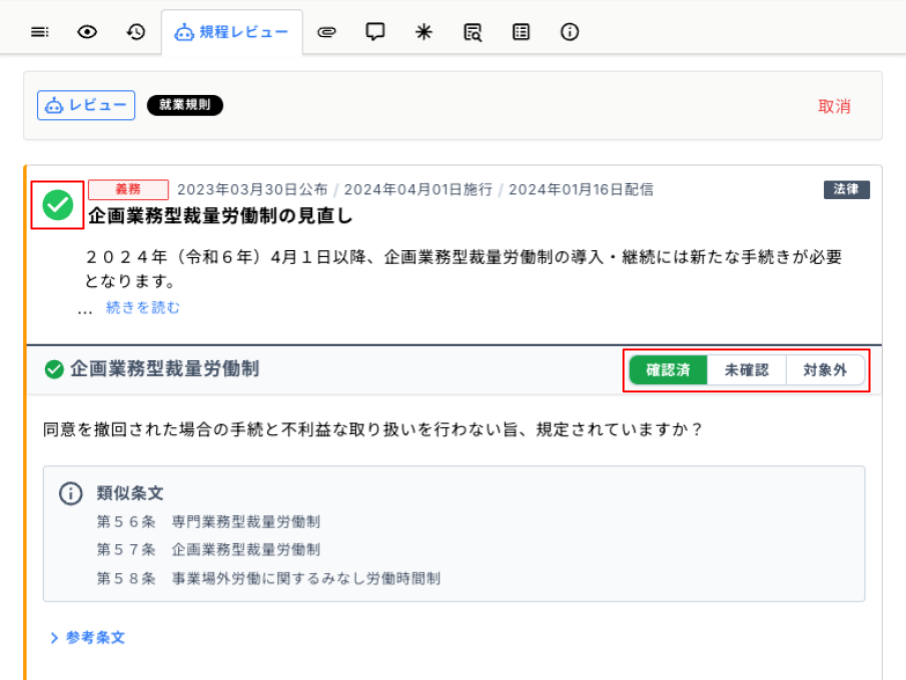The width and height of the screenshot is (906, 680).
Task: Click the レビュー robot button
Action: (x=86, y=105)
